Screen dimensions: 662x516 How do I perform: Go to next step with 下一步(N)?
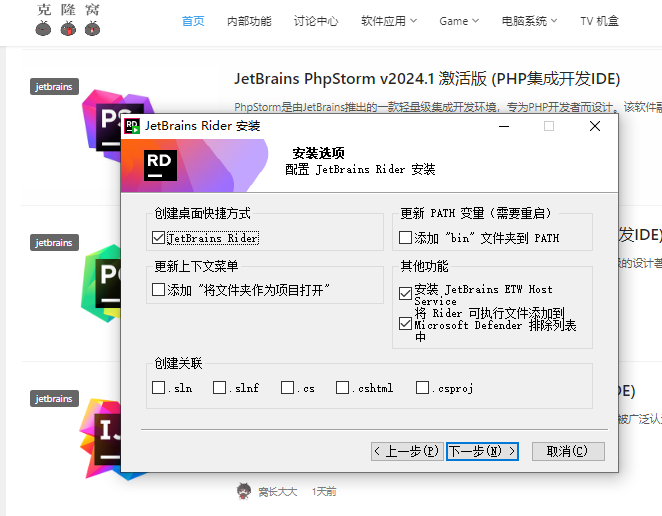[x=482, y=451]
